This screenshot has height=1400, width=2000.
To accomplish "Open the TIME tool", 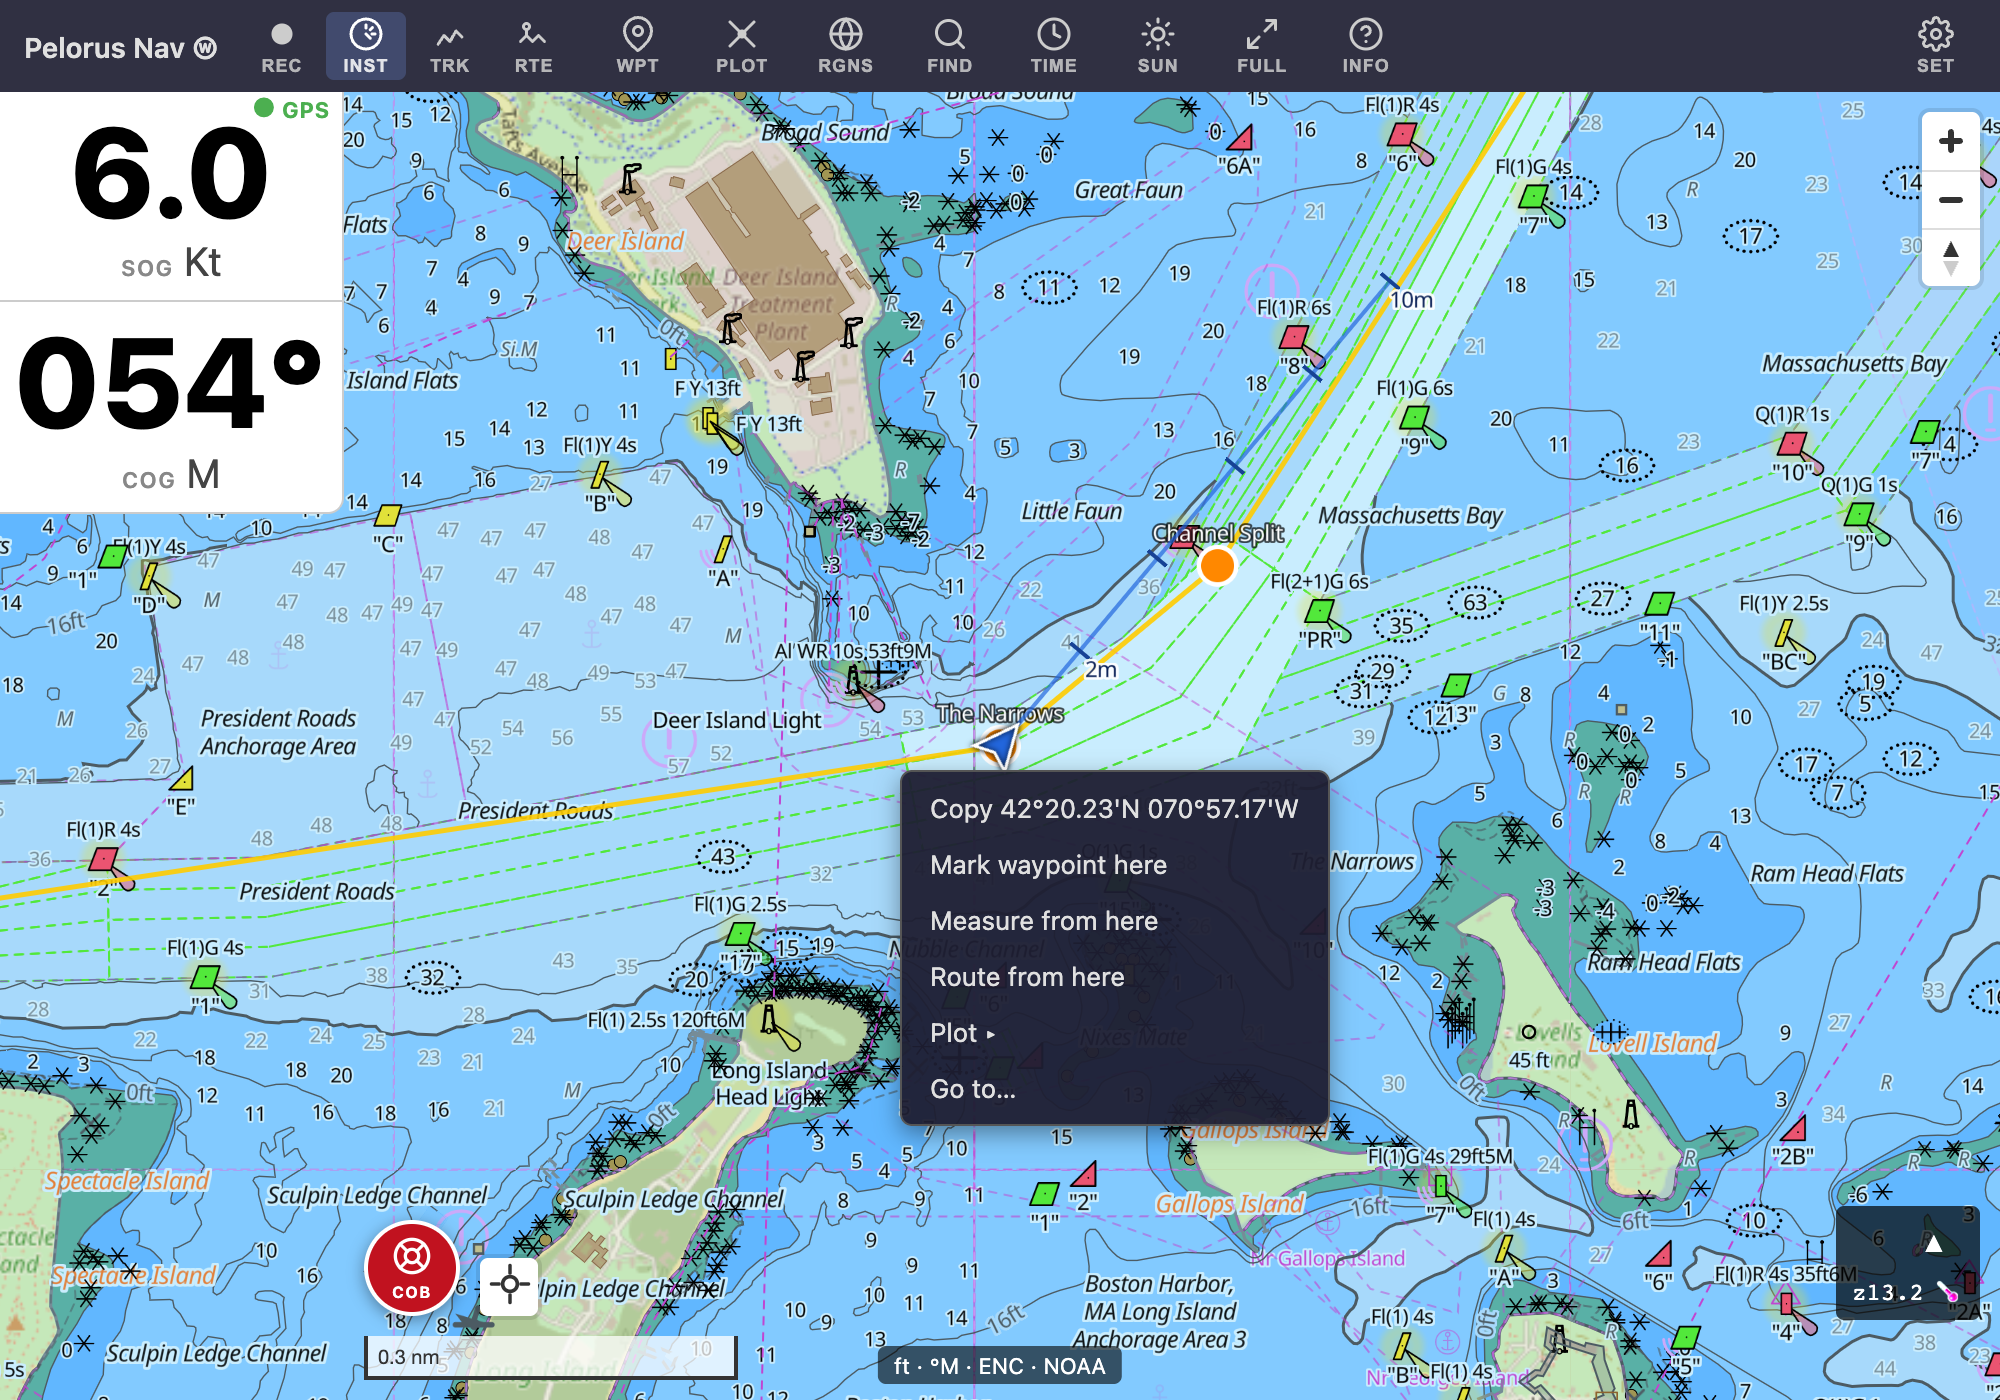I will pos(1053,47).
